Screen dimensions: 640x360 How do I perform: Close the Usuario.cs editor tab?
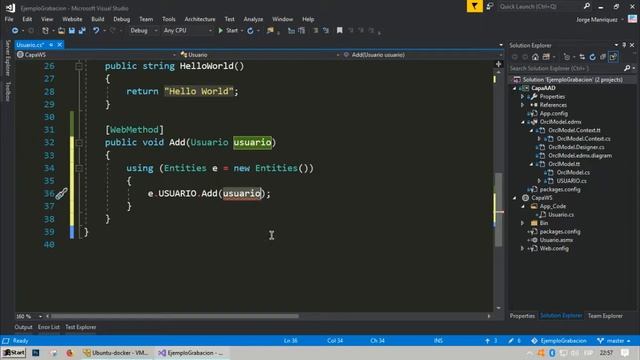click(60, 45)
